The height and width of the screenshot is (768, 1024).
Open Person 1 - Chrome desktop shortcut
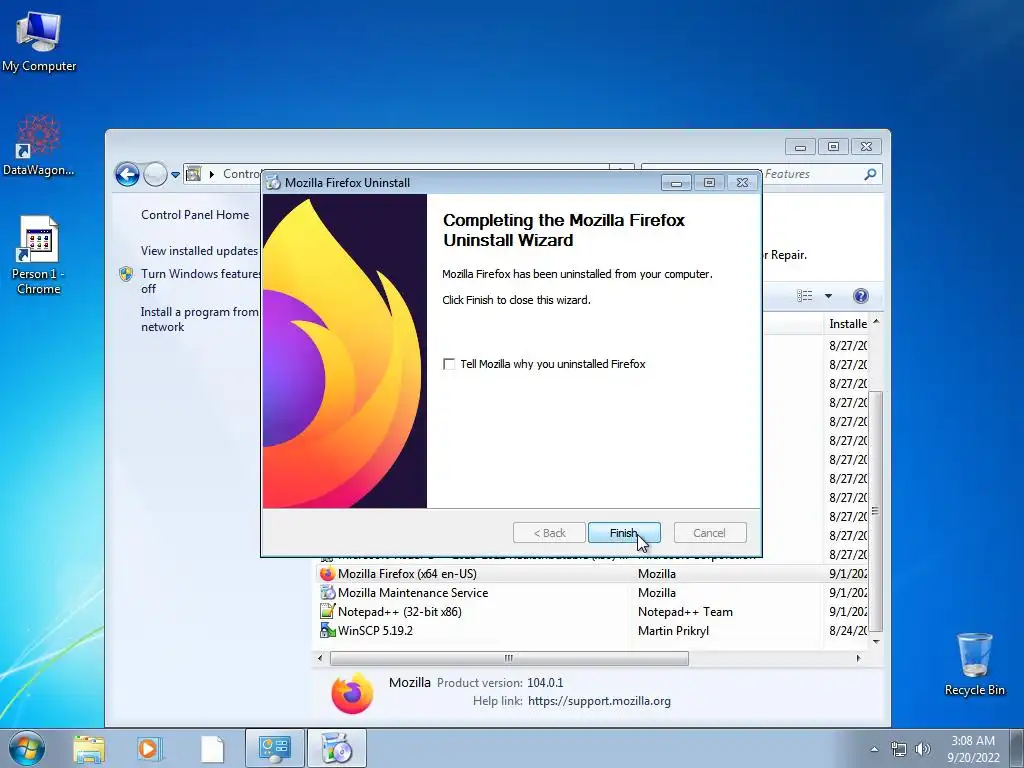pyautogui.click(x=39, y=255)
